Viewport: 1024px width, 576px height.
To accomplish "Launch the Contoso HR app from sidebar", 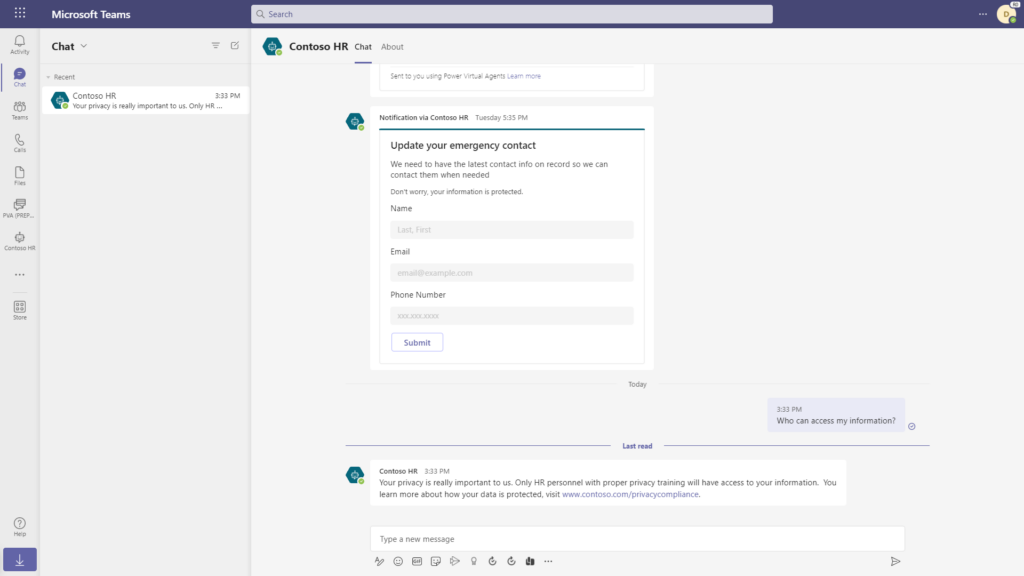I will [x=18, y=240].
